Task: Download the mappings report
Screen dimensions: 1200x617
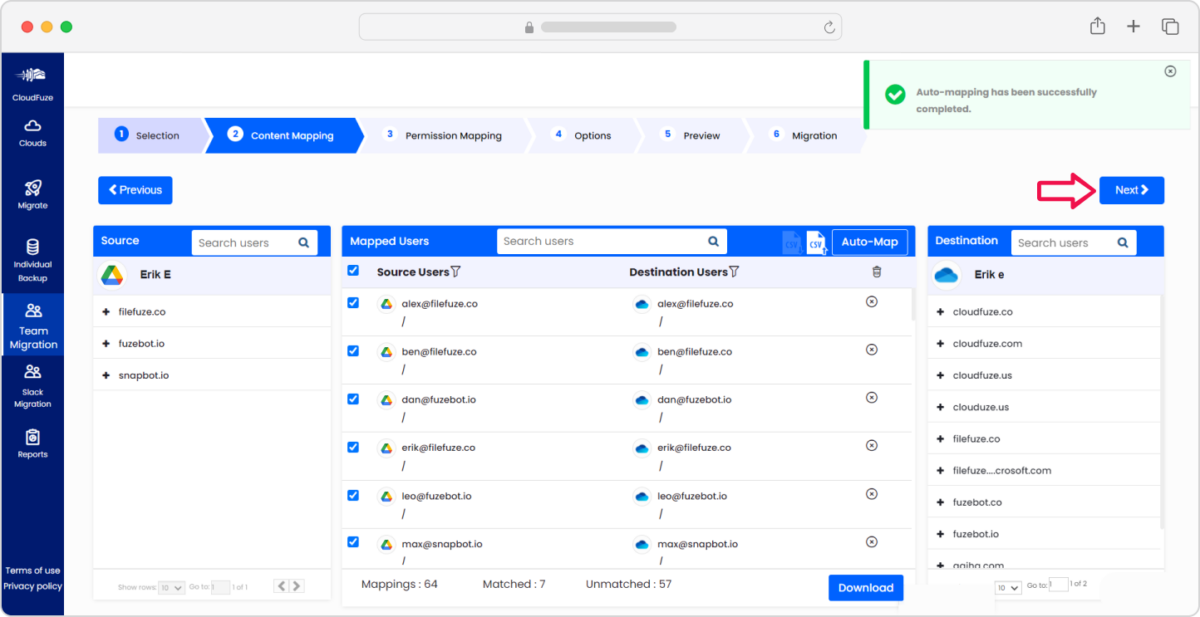Action: [866, 588]
